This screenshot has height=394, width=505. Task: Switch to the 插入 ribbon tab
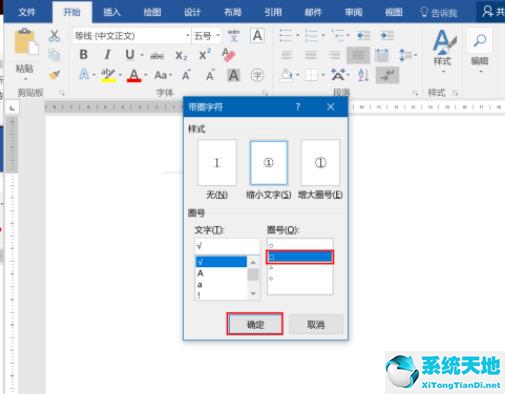coord(112,12)
